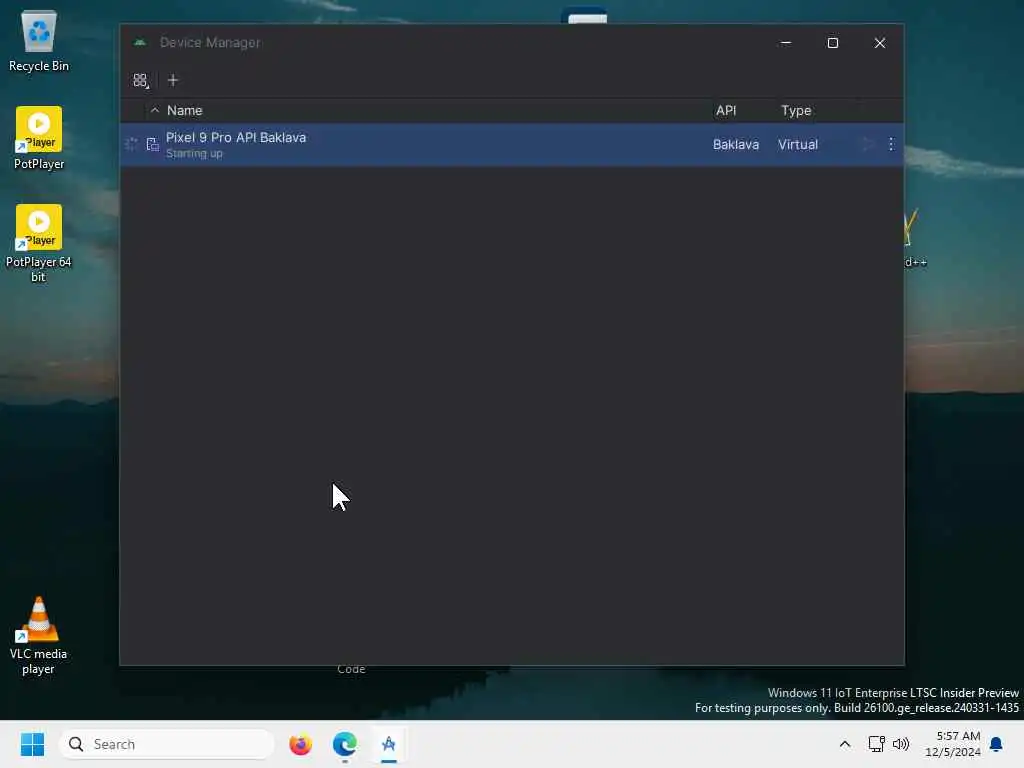The height and width of the screenshot is (768, 1024).
Task: Click the Baklava API cell
Action: tap(735, 144)
